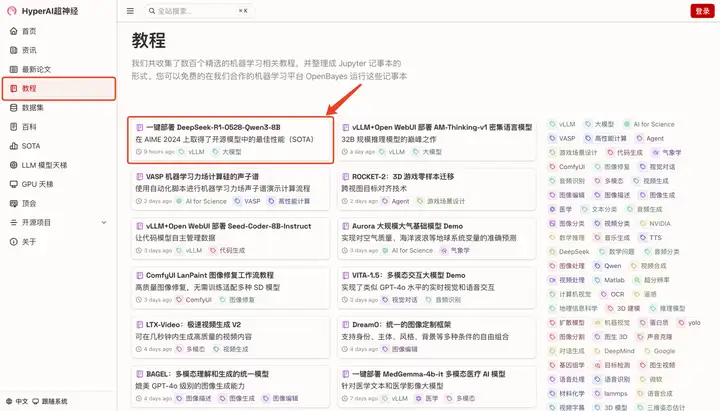Filter by yolo tag in tag cloud

[690, 323]
